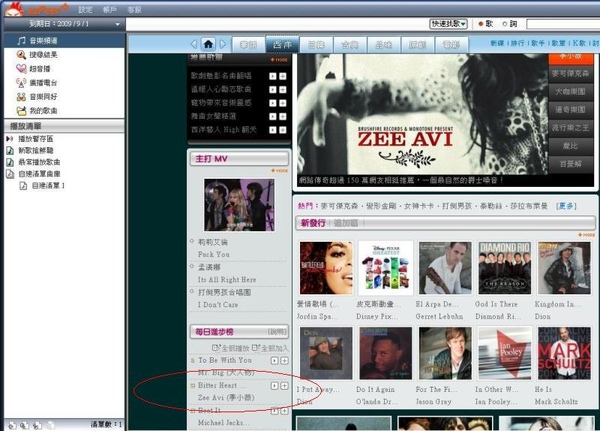Click the 更多 hot artists link

point(566,206)
